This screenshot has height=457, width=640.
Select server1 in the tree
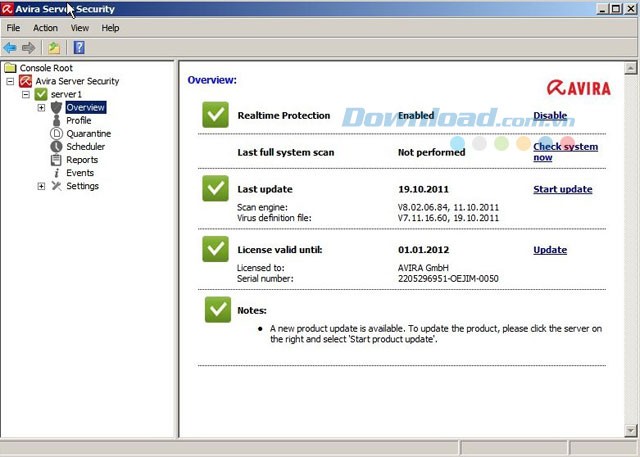(x=66, y=94)
